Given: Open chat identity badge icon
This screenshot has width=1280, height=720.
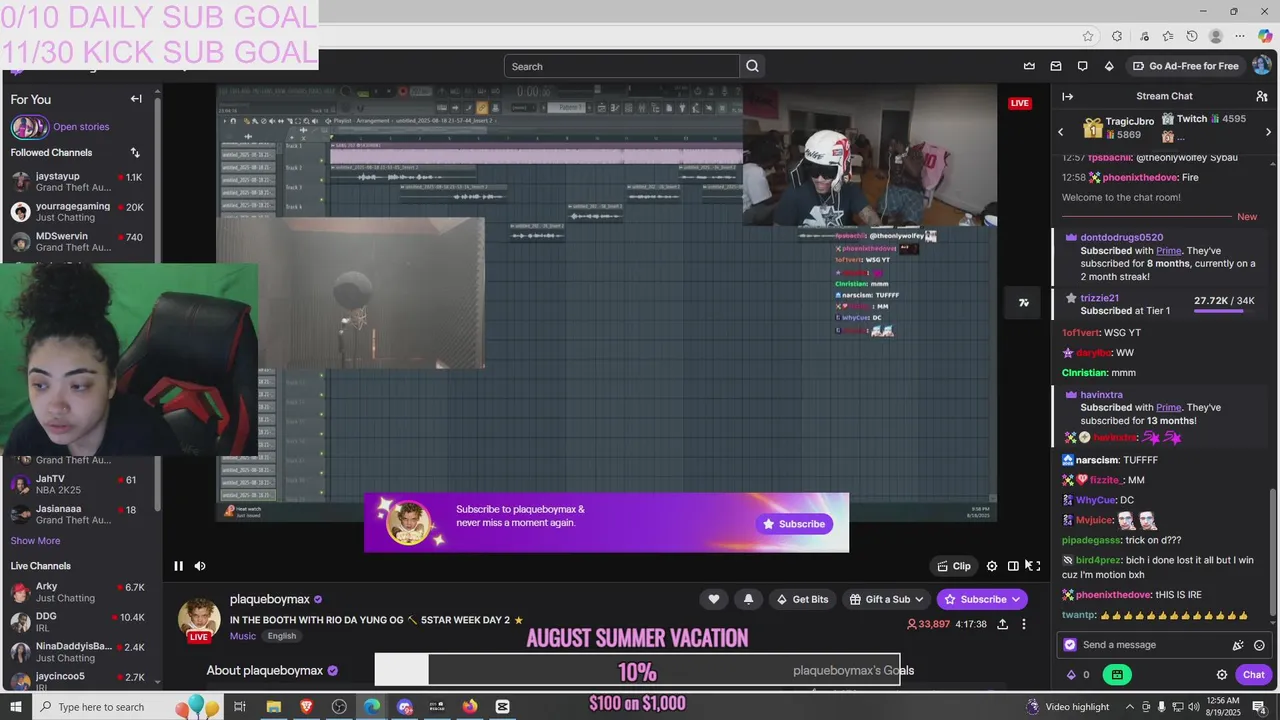Looking at the screenshot, I should tap(1070, 645).
